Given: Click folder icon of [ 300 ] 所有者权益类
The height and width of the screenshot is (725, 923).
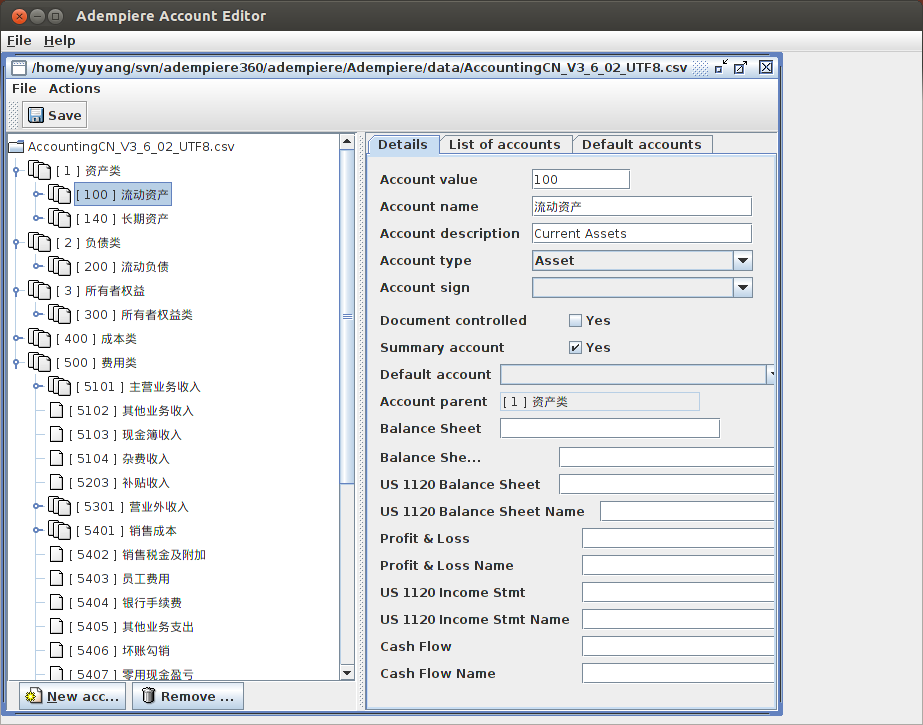Looking at the screenshot, I should point(59,314).
